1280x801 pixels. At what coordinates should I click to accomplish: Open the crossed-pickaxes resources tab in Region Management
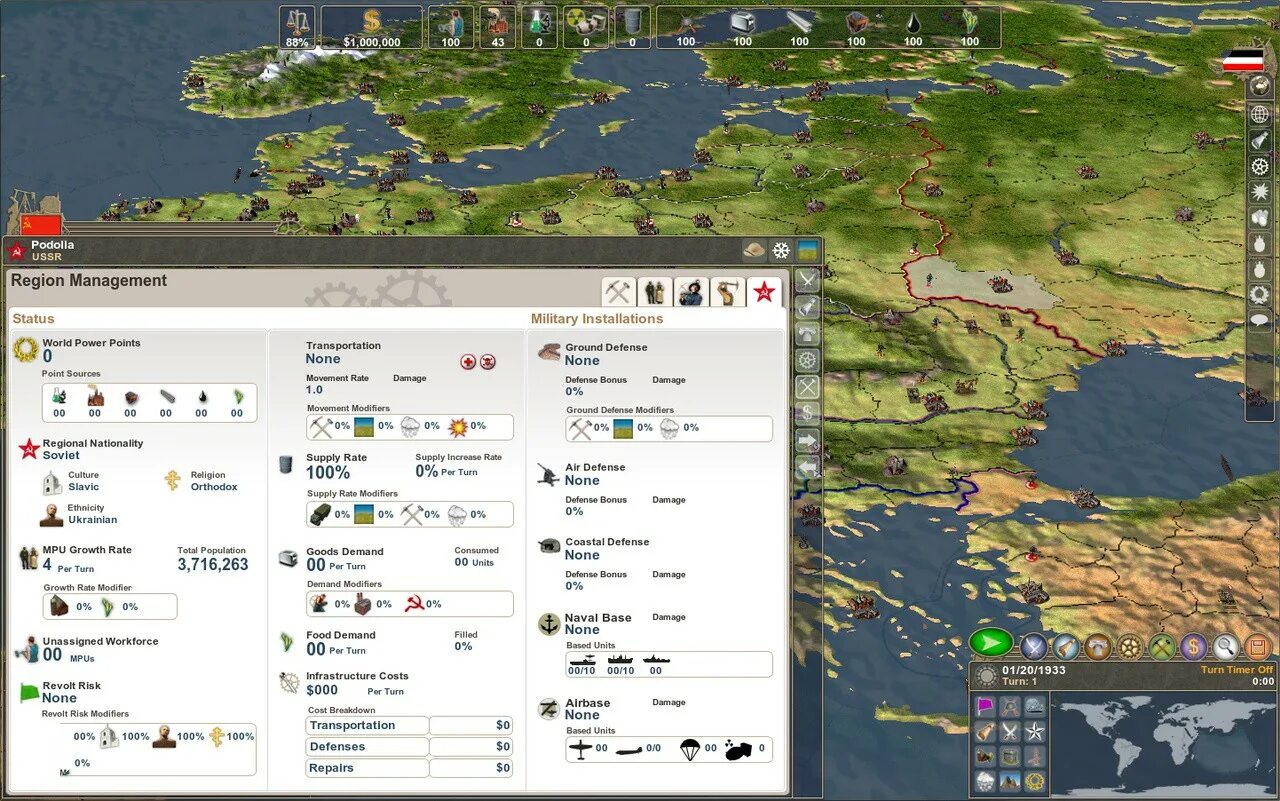(617, 291)
